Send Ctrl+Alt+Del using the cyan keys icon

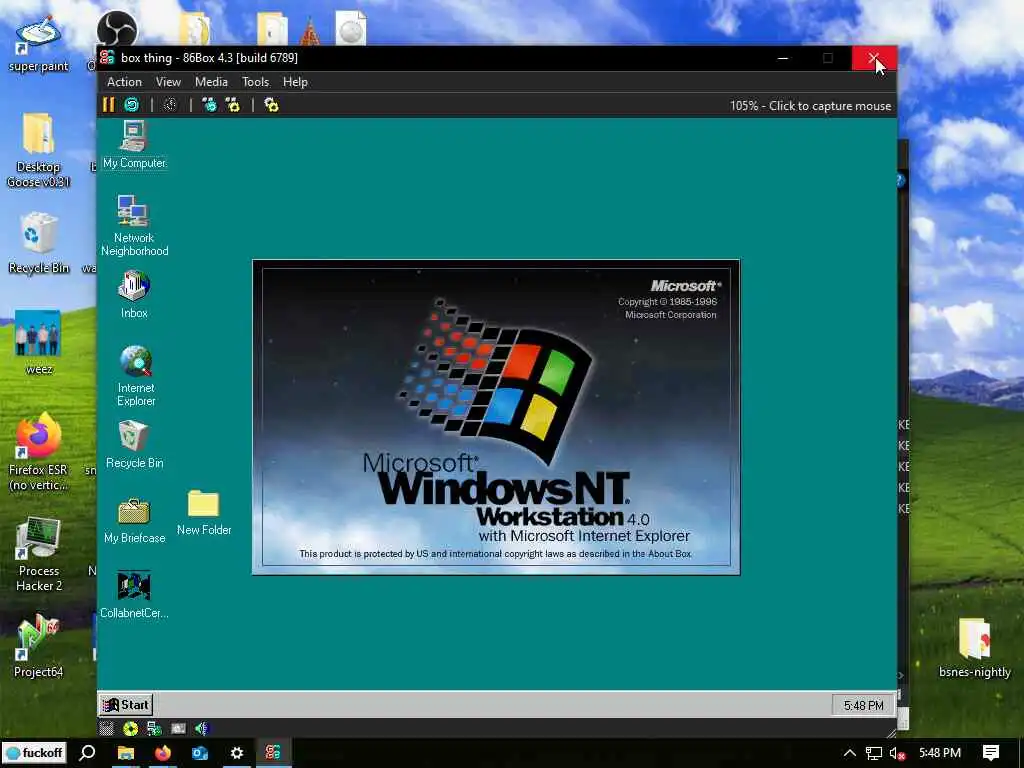[x=210, y=105]
